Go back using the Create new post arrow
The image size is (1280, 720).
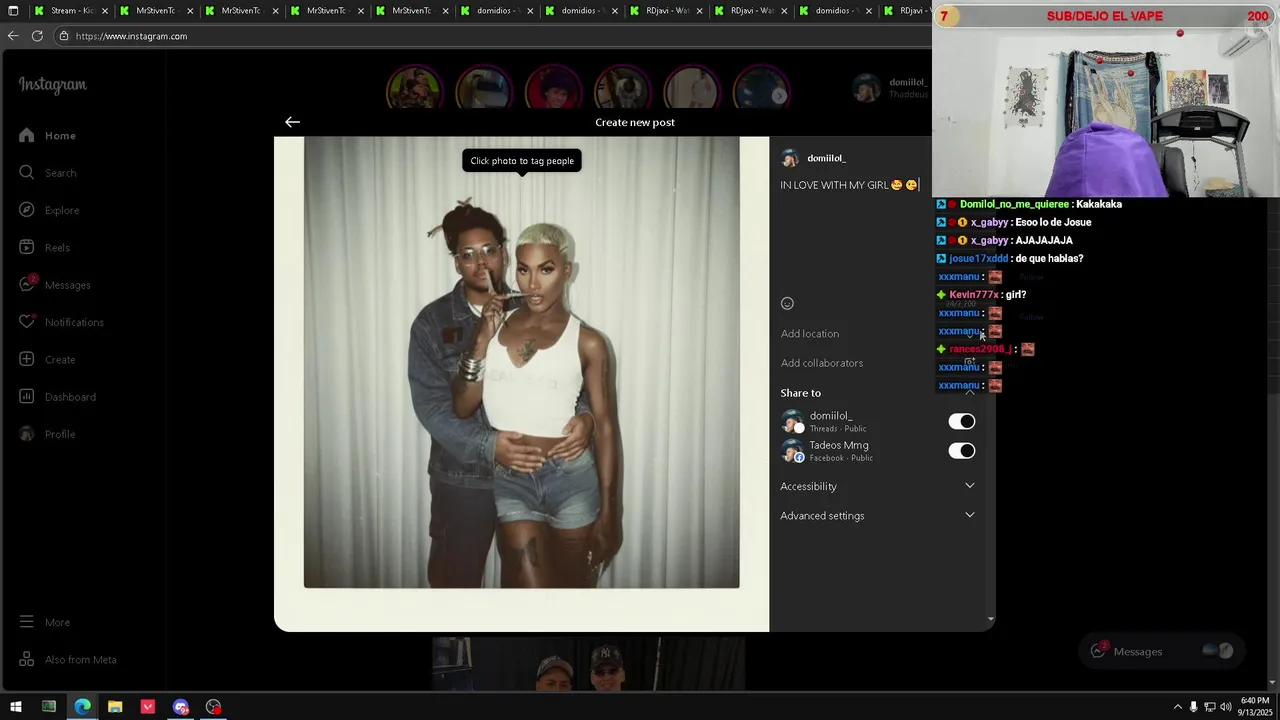tap(292, 122)
